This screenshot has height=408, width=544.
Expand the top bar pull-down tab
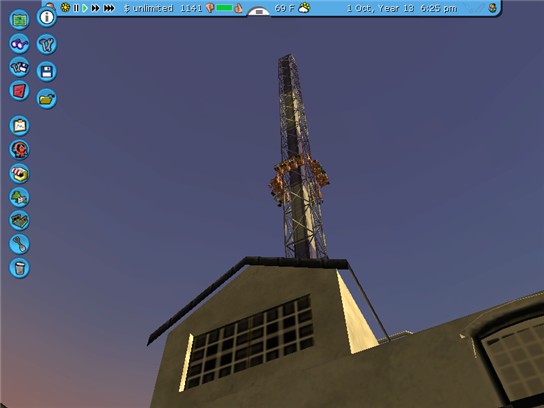(x=259, y=12)
